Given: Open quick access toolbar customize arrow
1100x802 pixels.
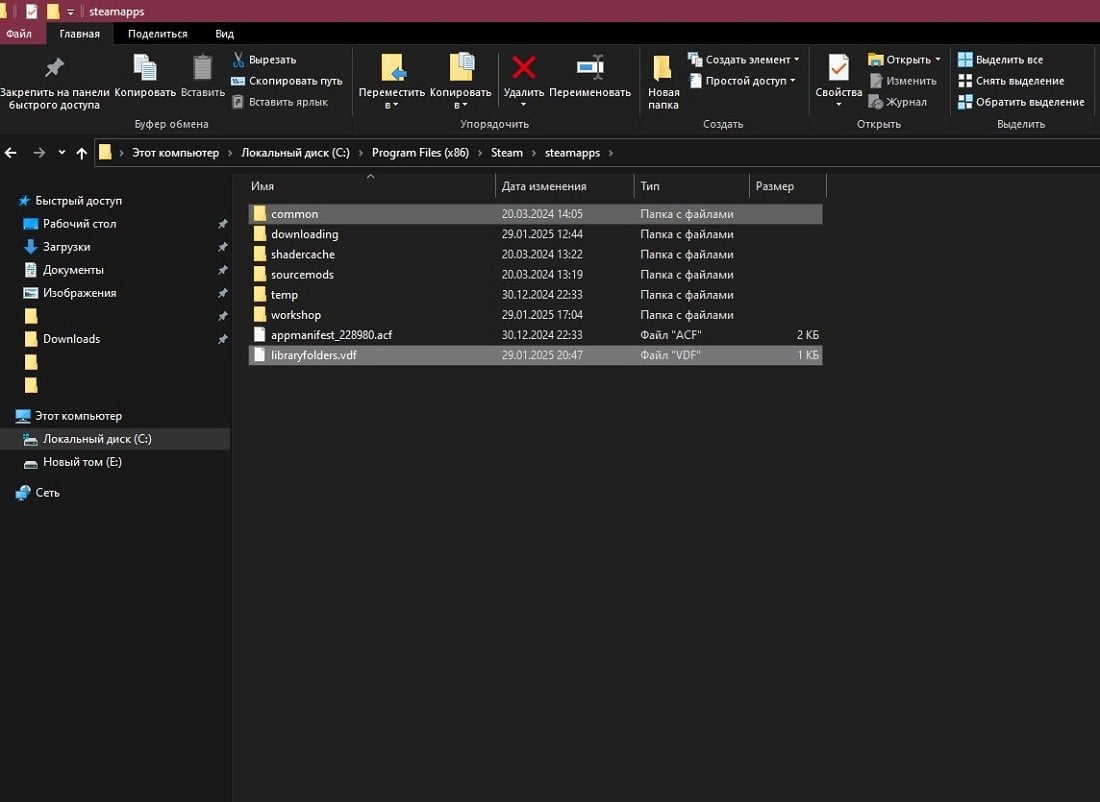Looking at the screenshot, I should point(70,12).
